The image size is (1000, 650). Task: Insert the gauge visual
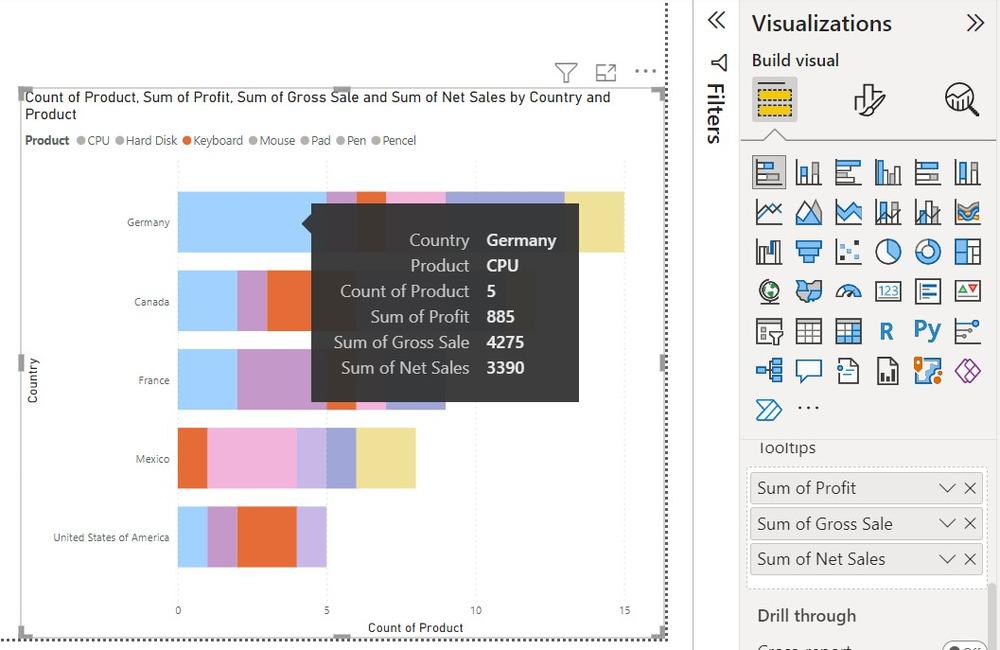(848, 292)
